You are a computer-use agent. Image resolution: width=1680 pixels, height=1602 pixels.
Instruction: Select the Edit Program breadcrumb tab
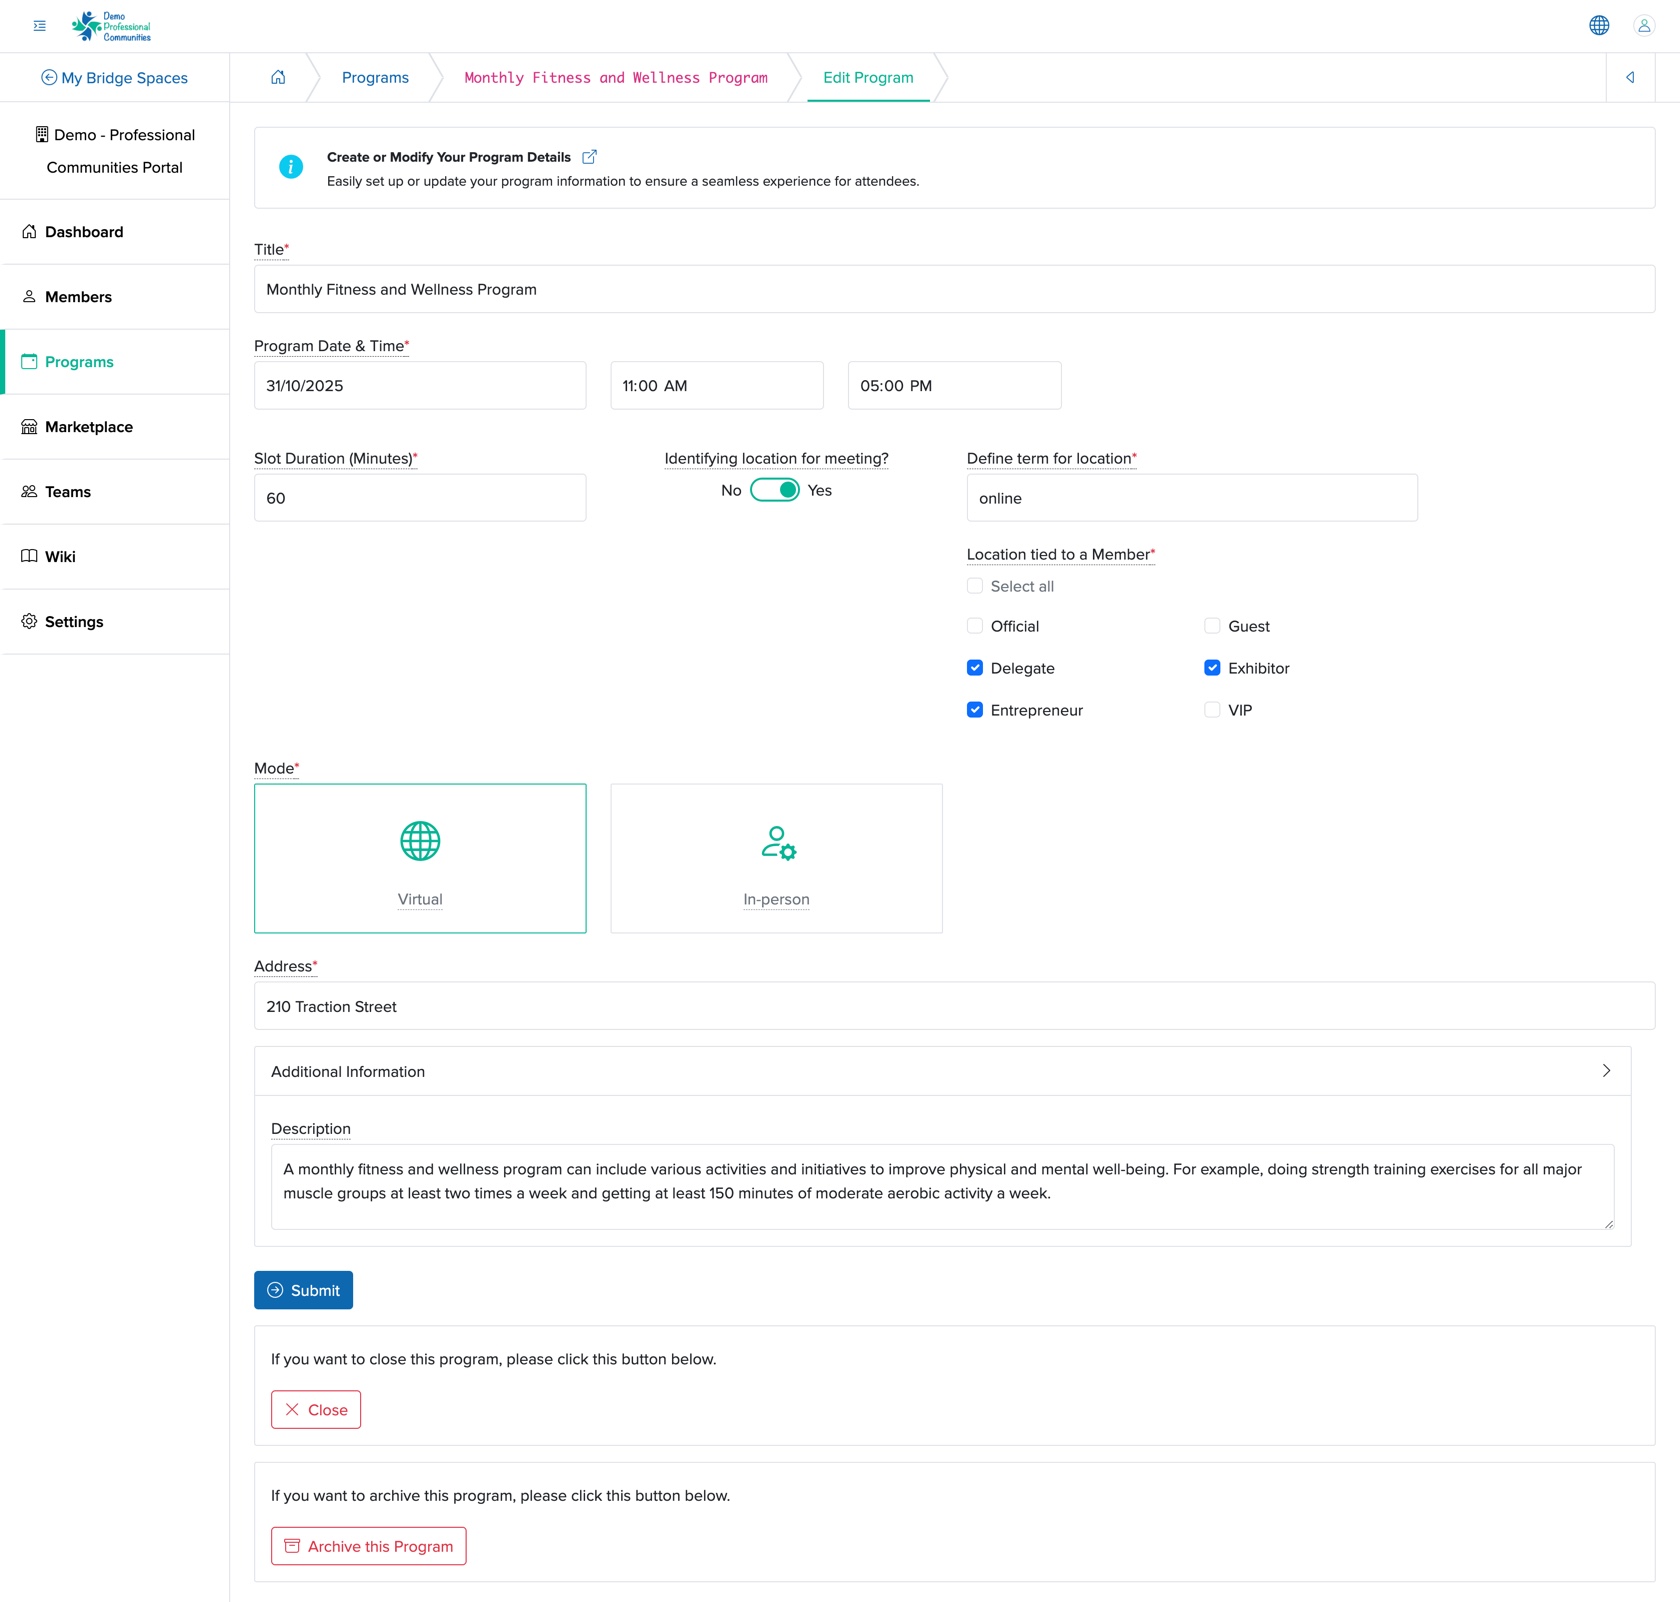point(868,78)
